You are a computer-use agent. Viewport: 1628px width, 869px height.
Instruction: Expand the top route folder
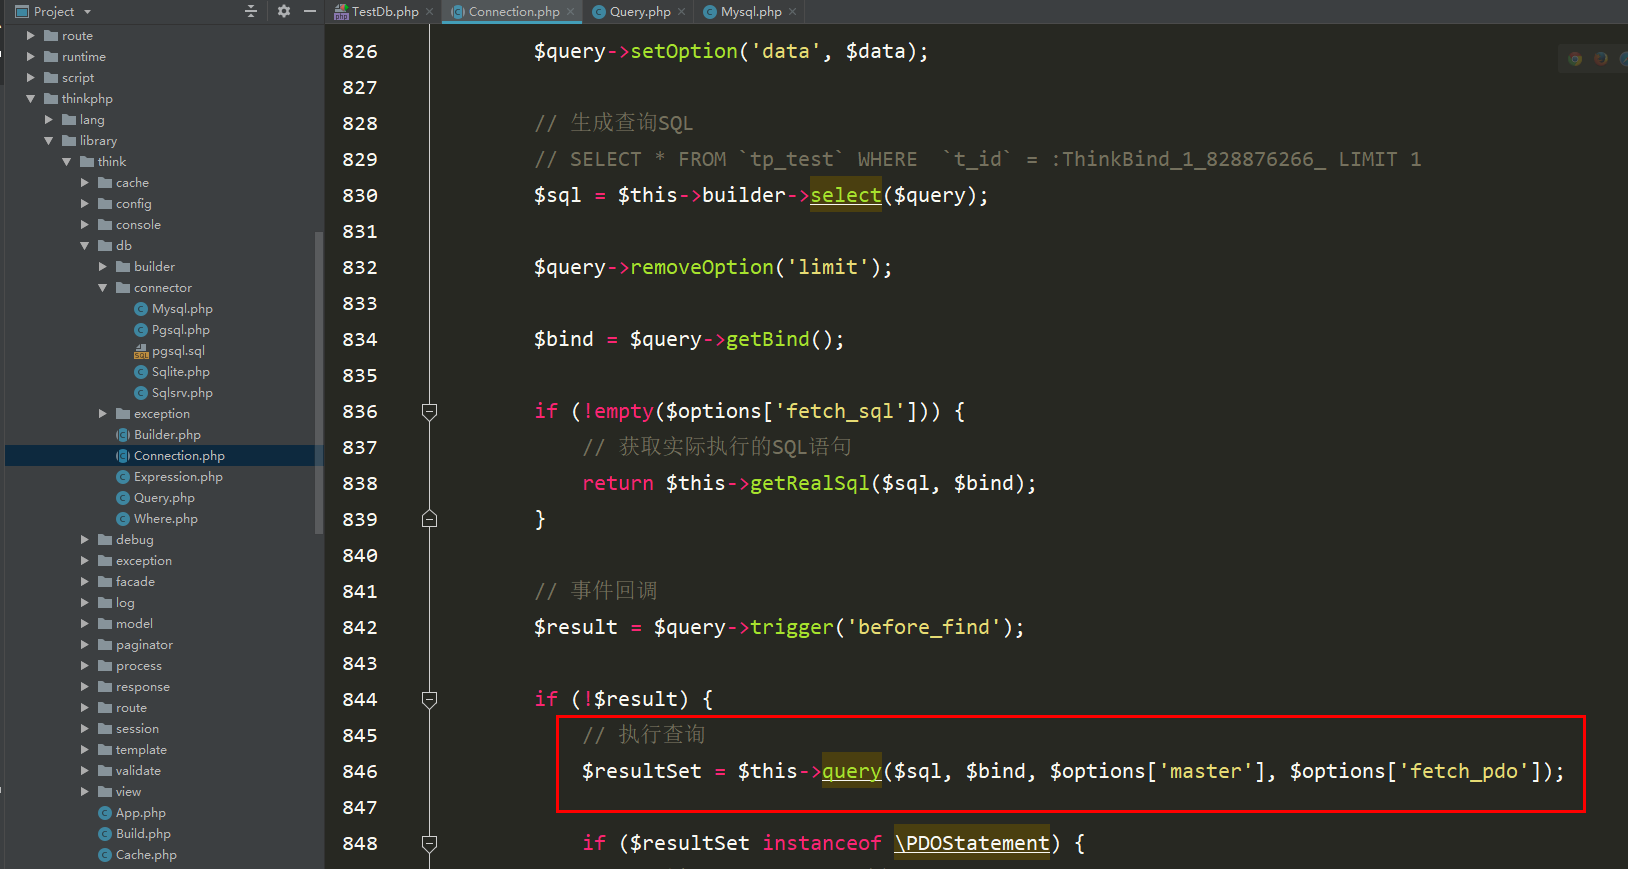[30, 36]
